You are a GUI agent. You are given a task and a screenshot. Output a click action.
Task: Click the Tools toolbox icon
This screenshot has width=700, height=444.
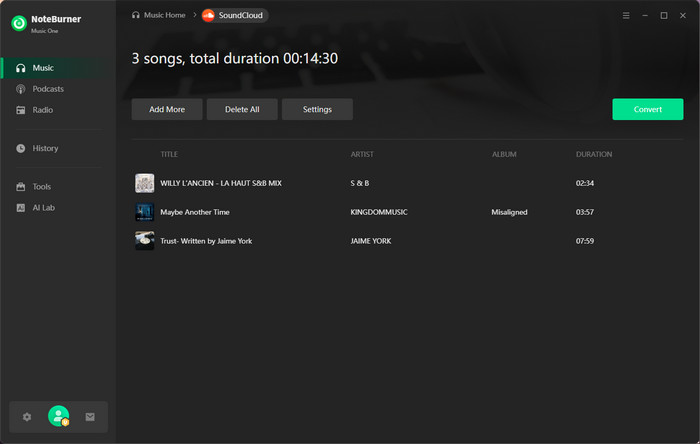pos(21,187)
